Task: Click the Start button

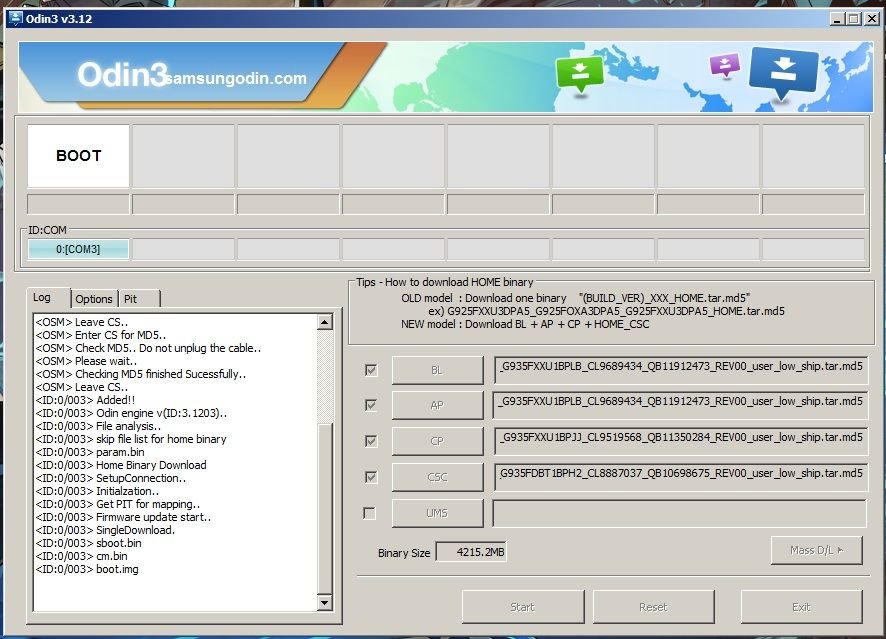Action: point(523,607)
